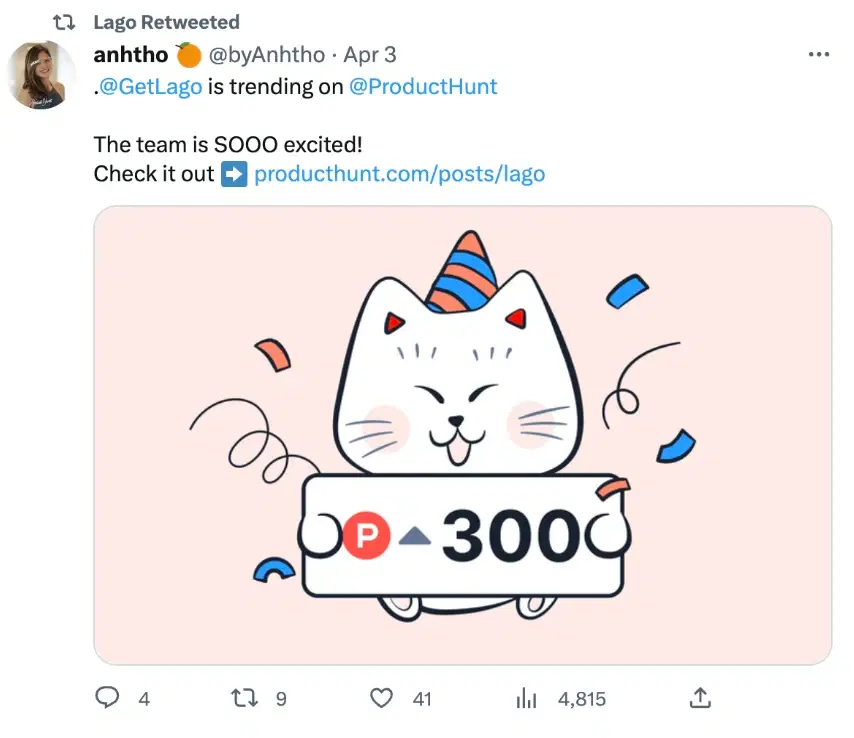Click the @byAnhtho handle
Image resolution: width=854 pixels, height=738 pixels.
[x=265, y=55]
